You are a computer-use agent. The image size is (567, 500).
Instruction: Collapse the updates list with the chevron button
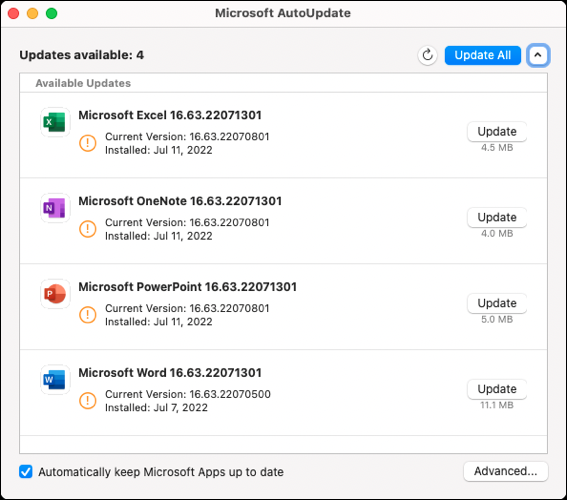538,55
